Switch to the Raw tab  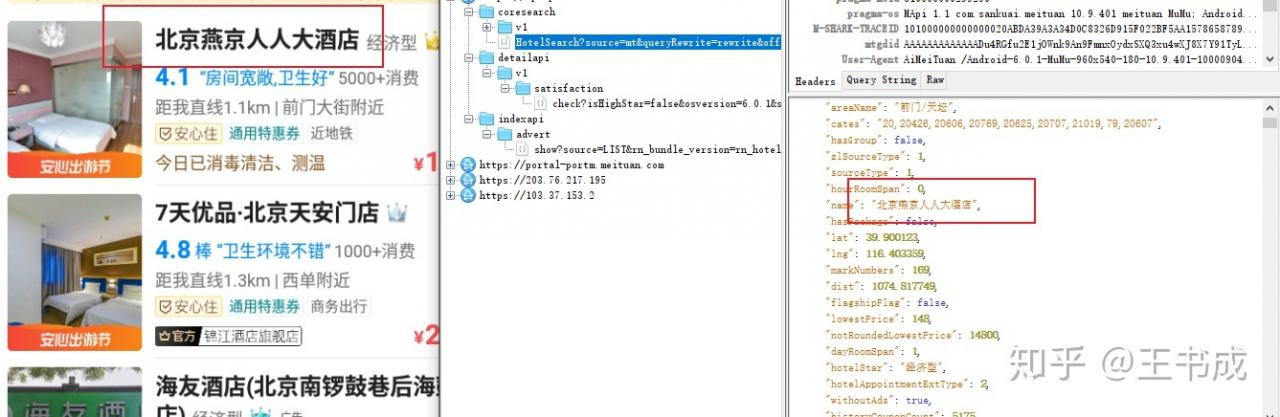pyautogui.click(x=935, y=80)
